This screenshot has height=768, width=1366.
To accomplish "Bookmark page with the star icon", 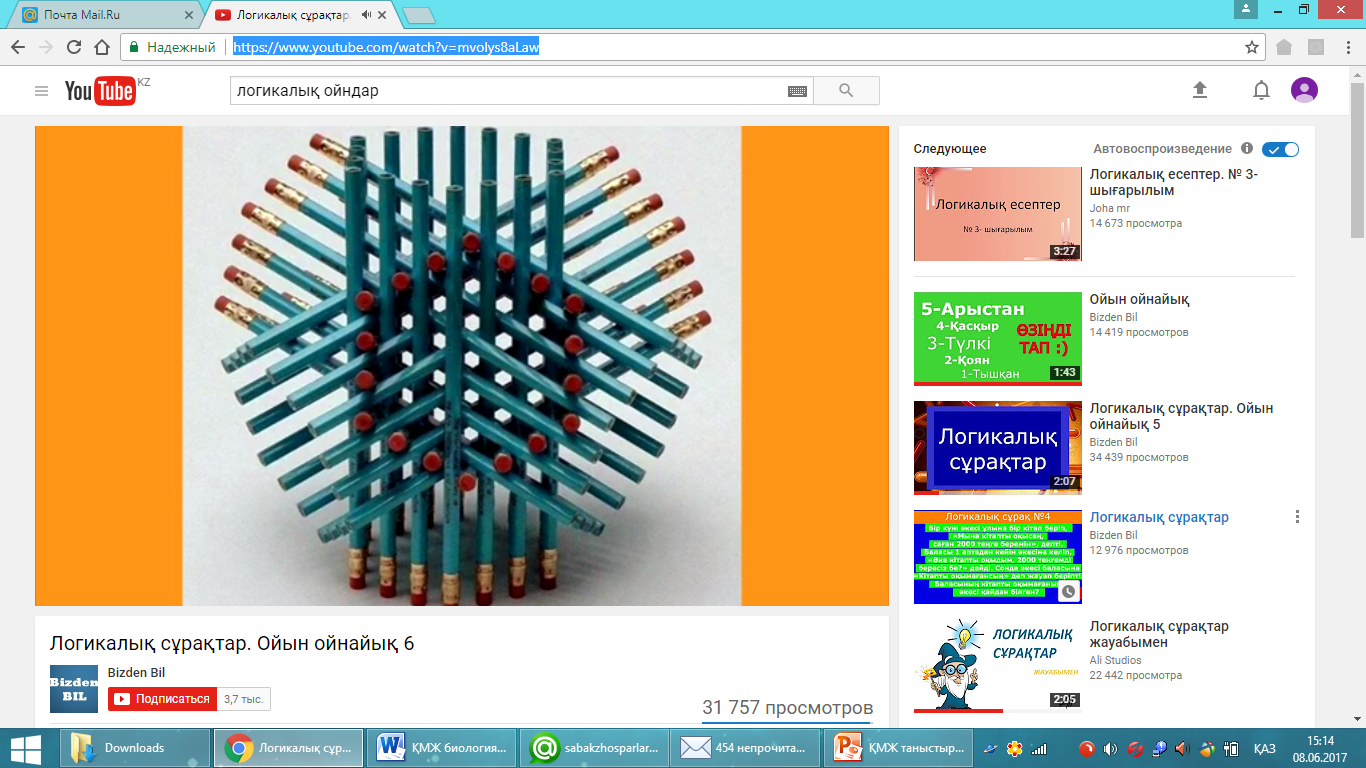I will 1251,47.
